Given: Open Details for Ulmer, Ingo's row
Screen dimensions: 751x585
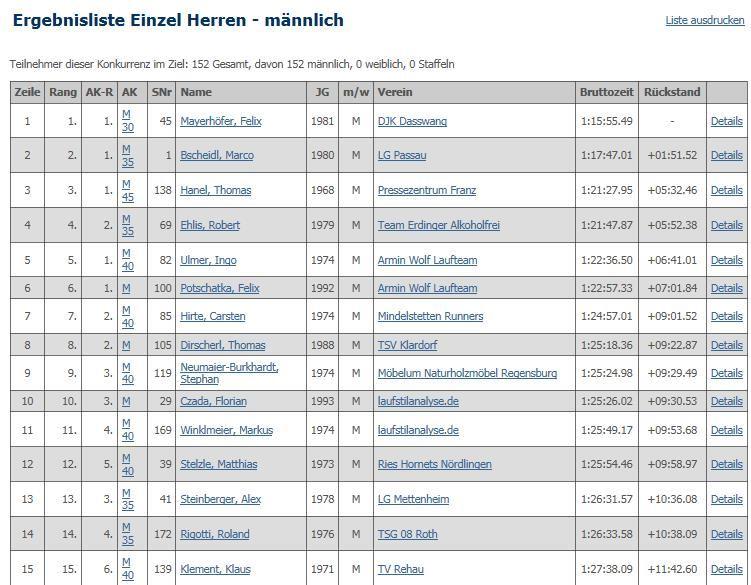Looking at the screenshot, I should (726, 260).
